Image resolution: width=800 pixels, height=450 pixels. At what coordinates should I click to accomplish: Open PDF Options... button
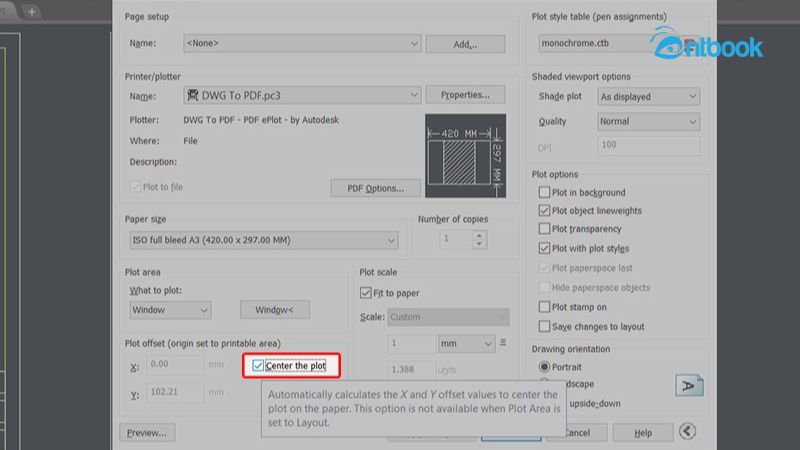(x=376, y=188)
